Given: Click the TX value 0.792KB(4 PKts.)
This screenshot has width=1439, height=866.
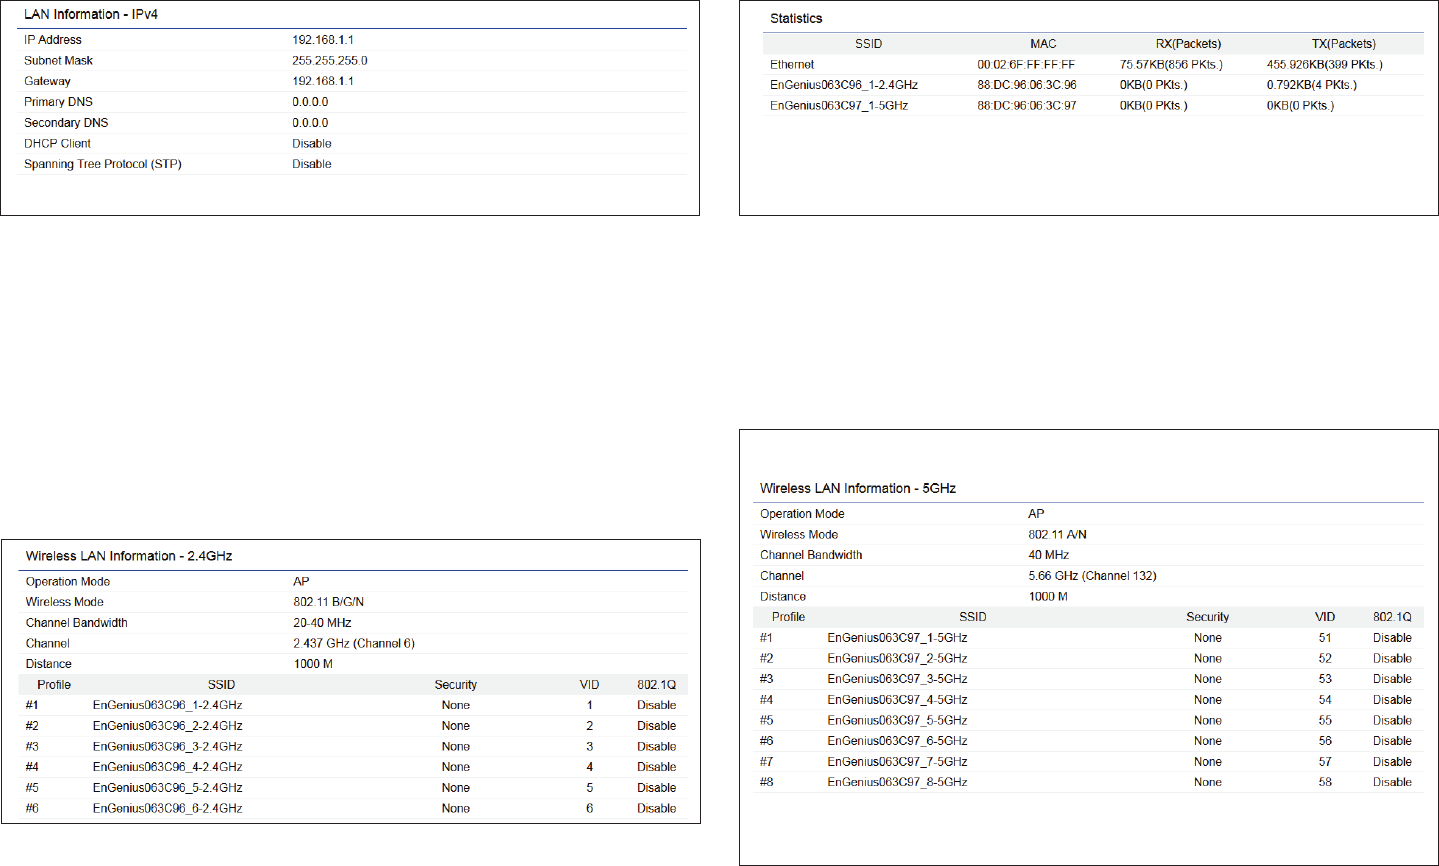Looking at the screenshot, I should click(1312, 85).
